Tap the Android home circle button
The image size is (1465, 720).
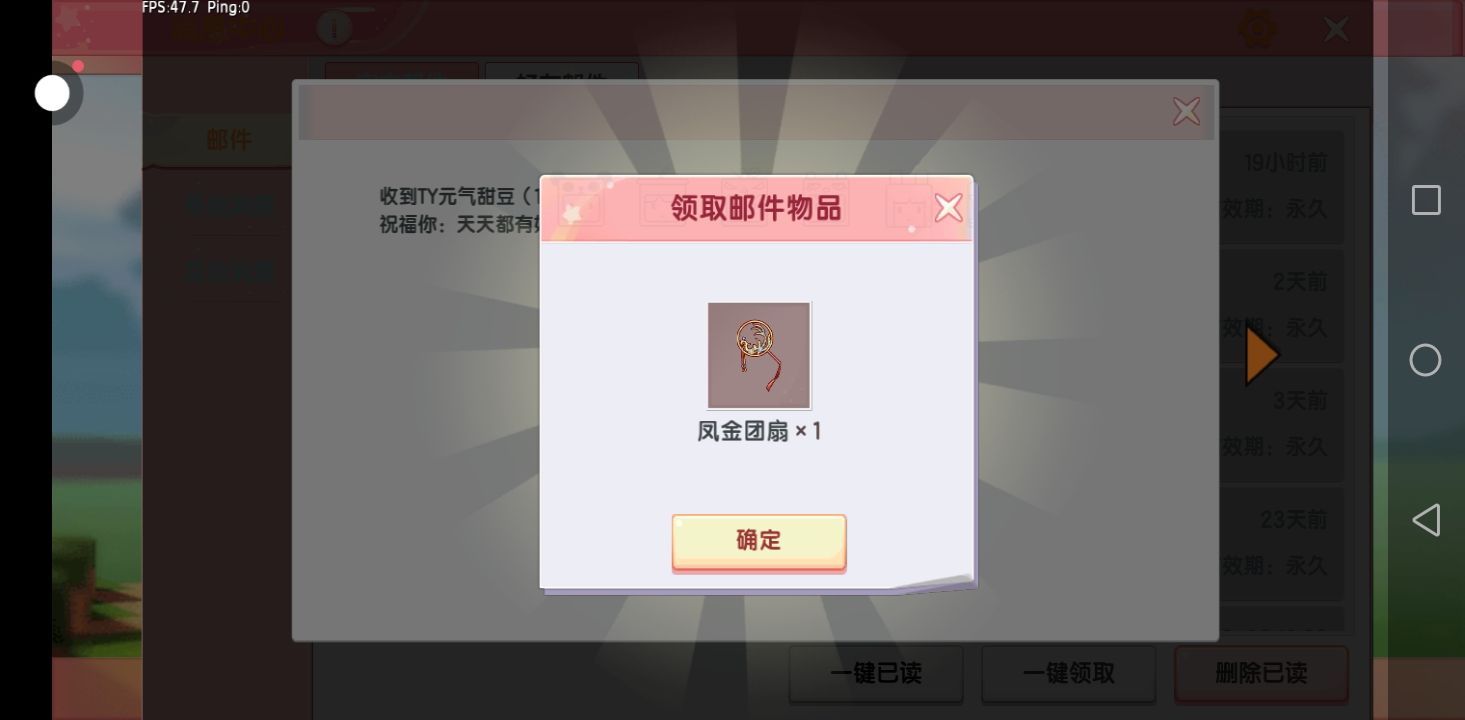click(1425, 360)
